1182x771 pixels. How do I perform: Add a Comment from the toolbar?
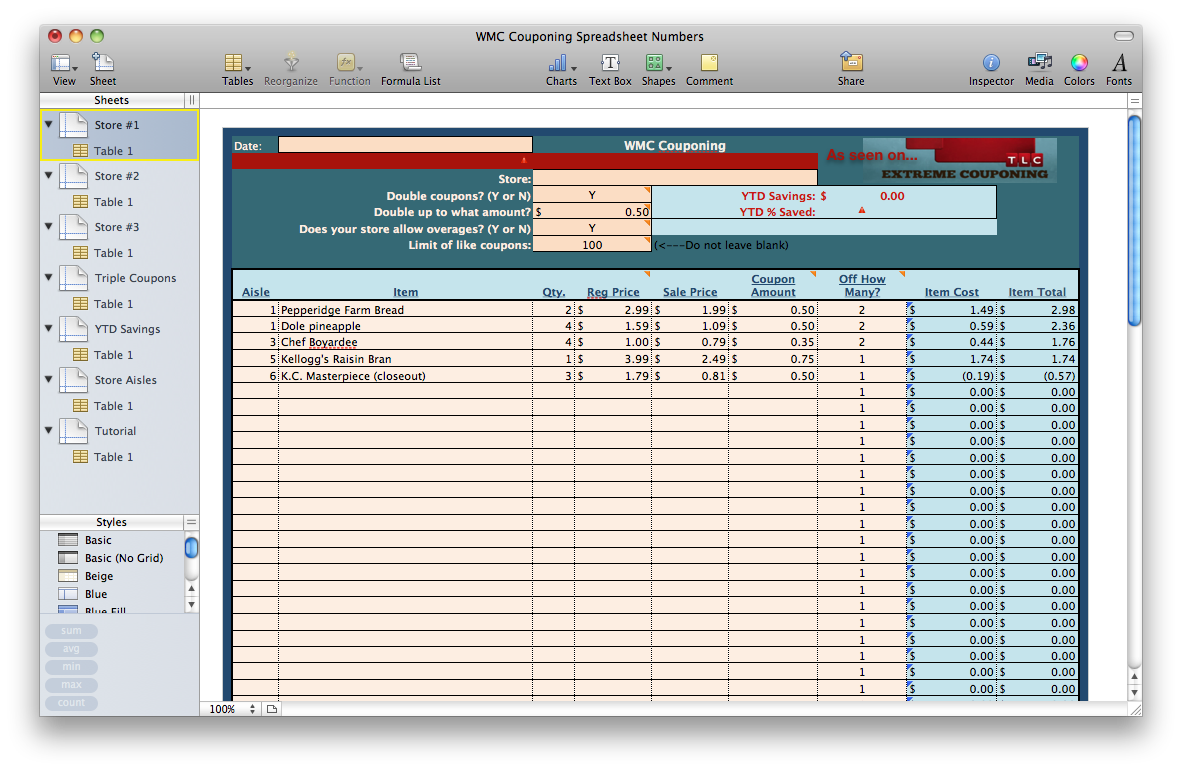pyautogui.click(x=709, y=69)
